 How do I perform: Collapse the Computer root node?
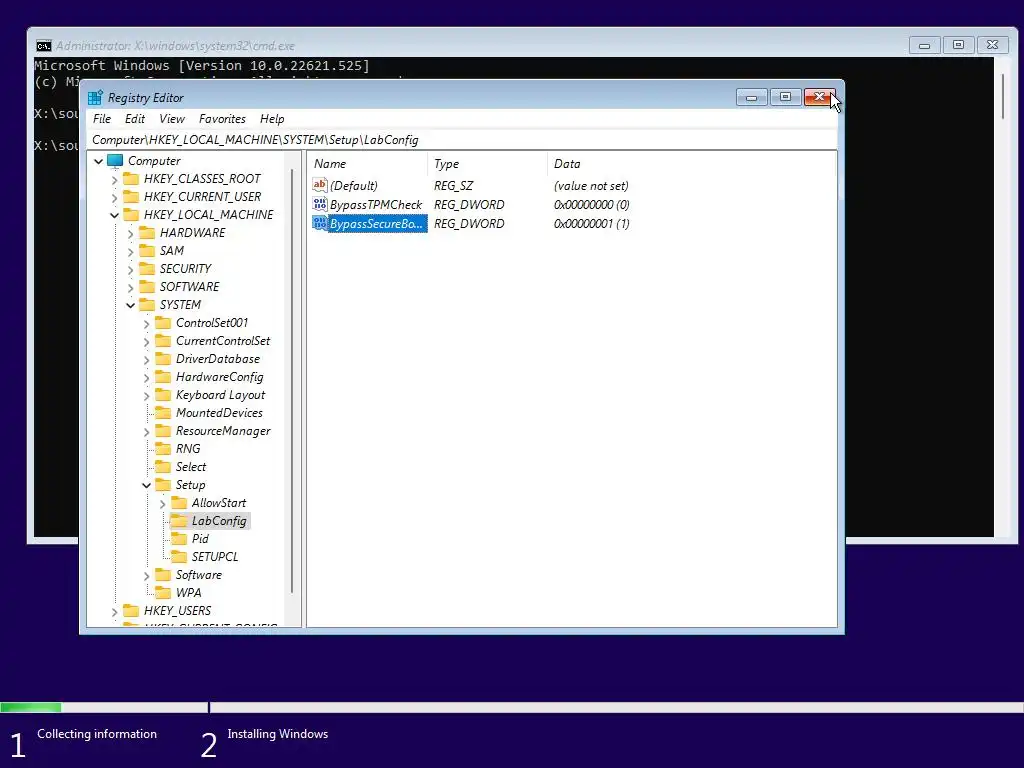(99, 161)
